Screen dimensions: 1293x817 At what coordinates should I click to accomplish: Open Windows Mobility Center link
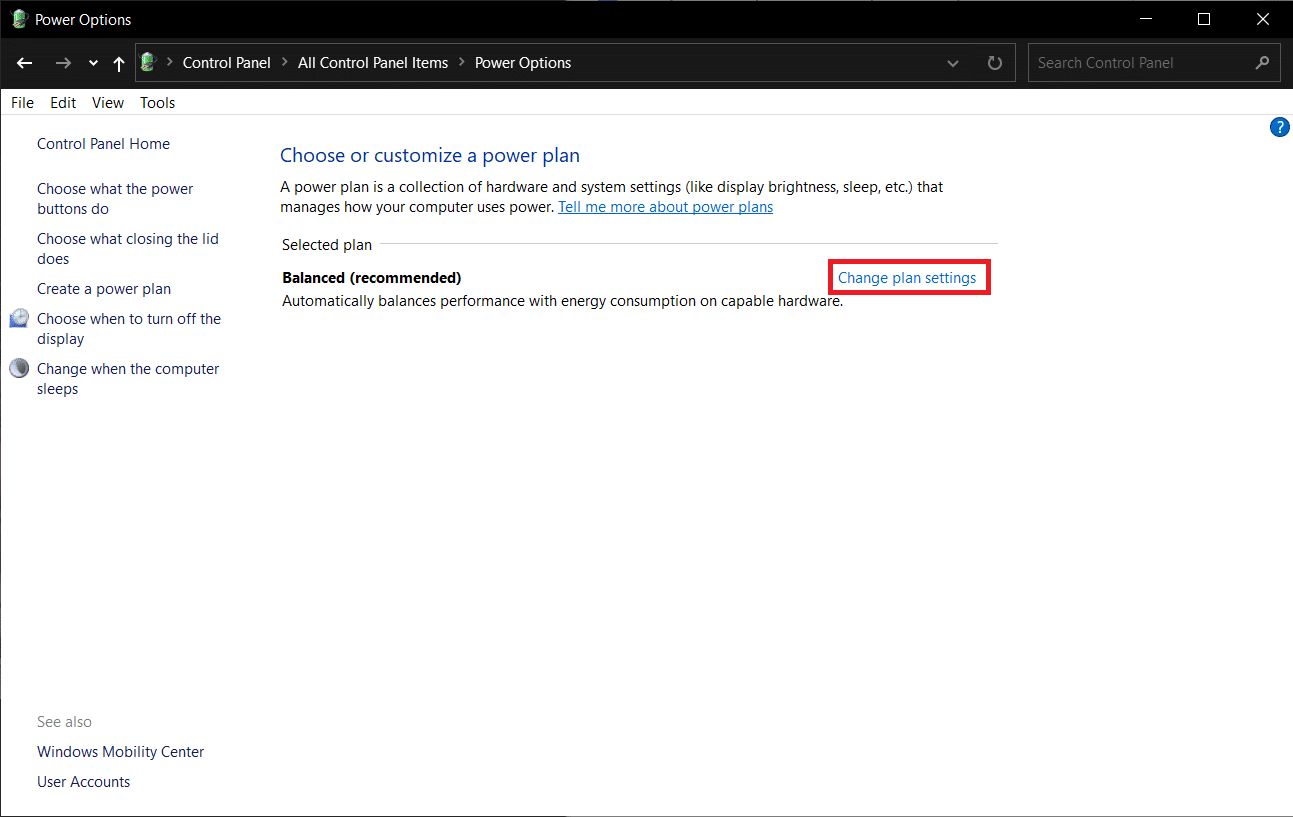[120, 751]
